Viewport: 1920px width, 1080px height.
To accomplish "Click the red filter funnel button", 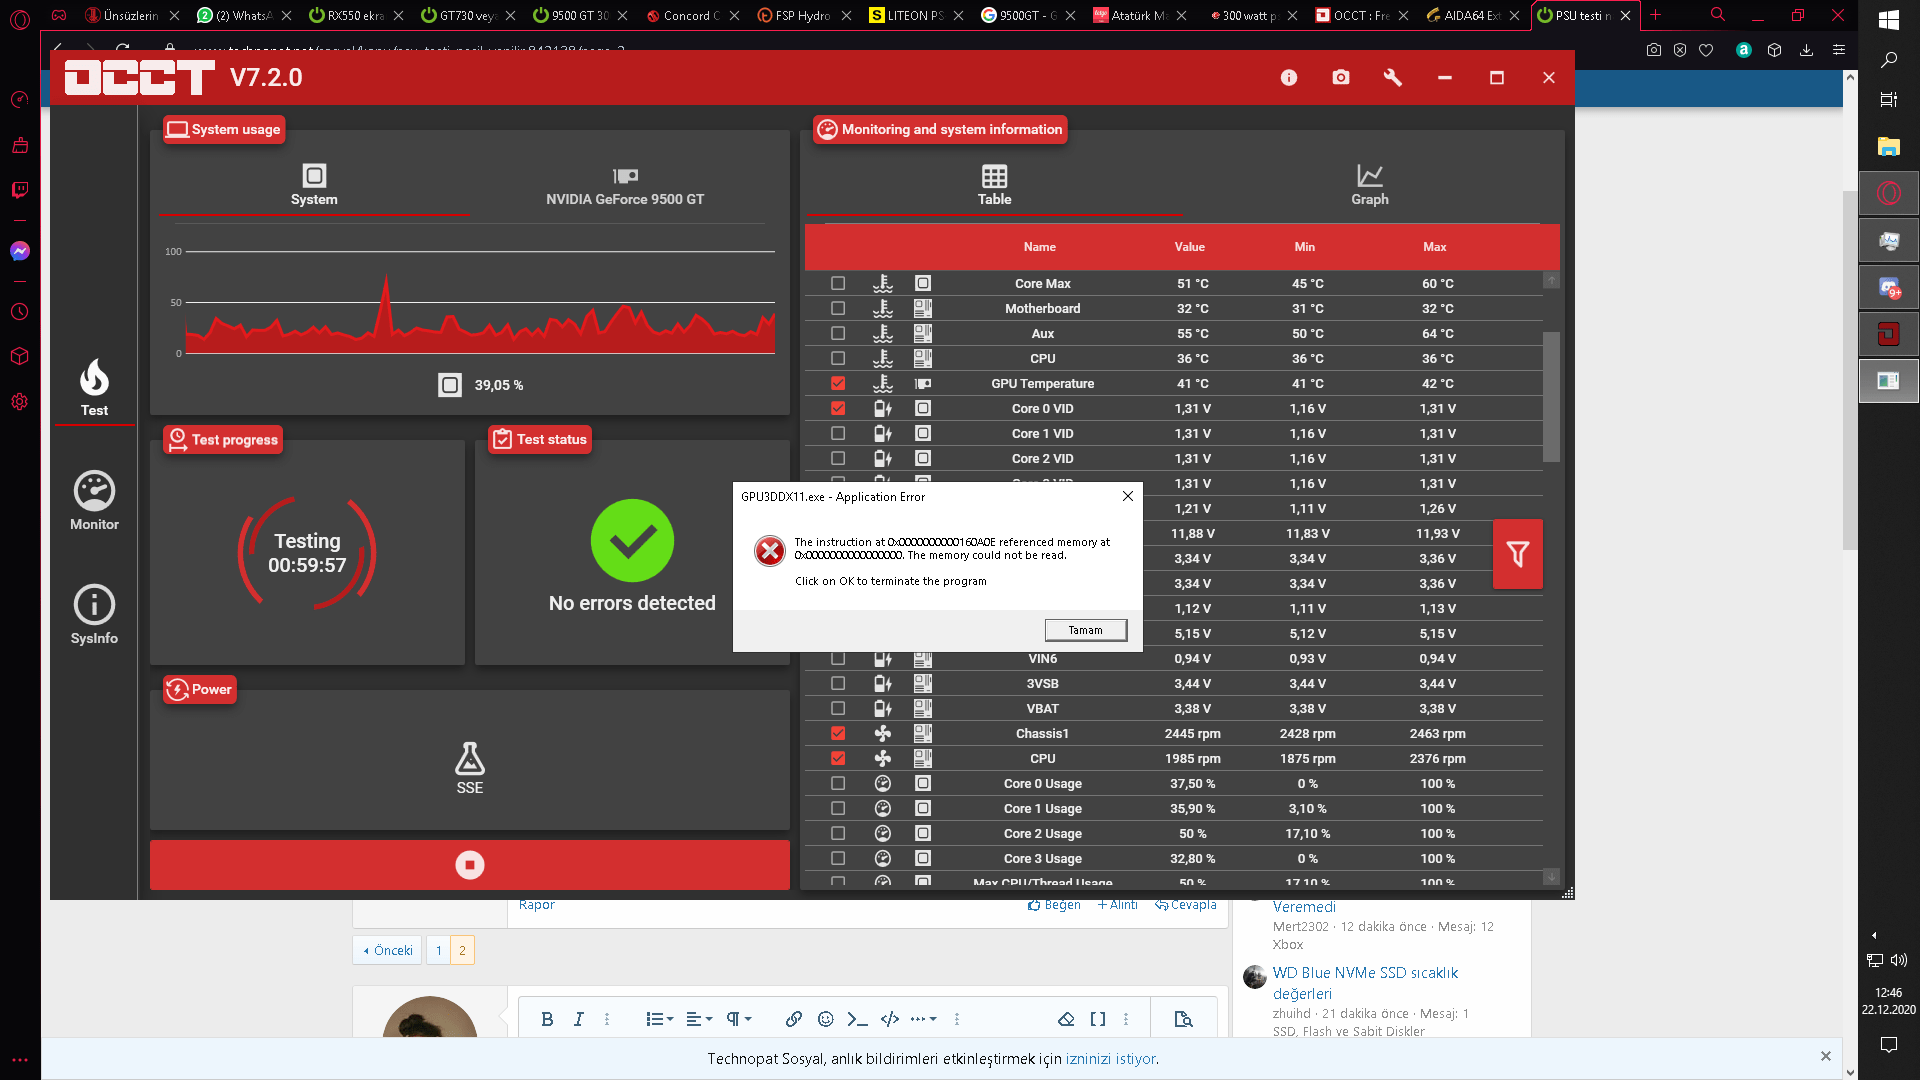I will [x=1517, y=554].
